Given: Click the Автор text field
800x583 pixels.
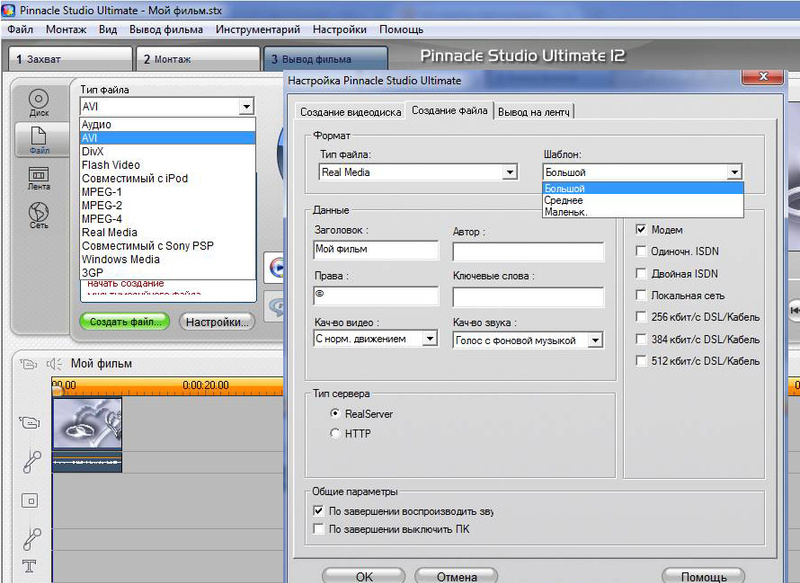Looking at the screenshot, I should click(x=528, y=252).
